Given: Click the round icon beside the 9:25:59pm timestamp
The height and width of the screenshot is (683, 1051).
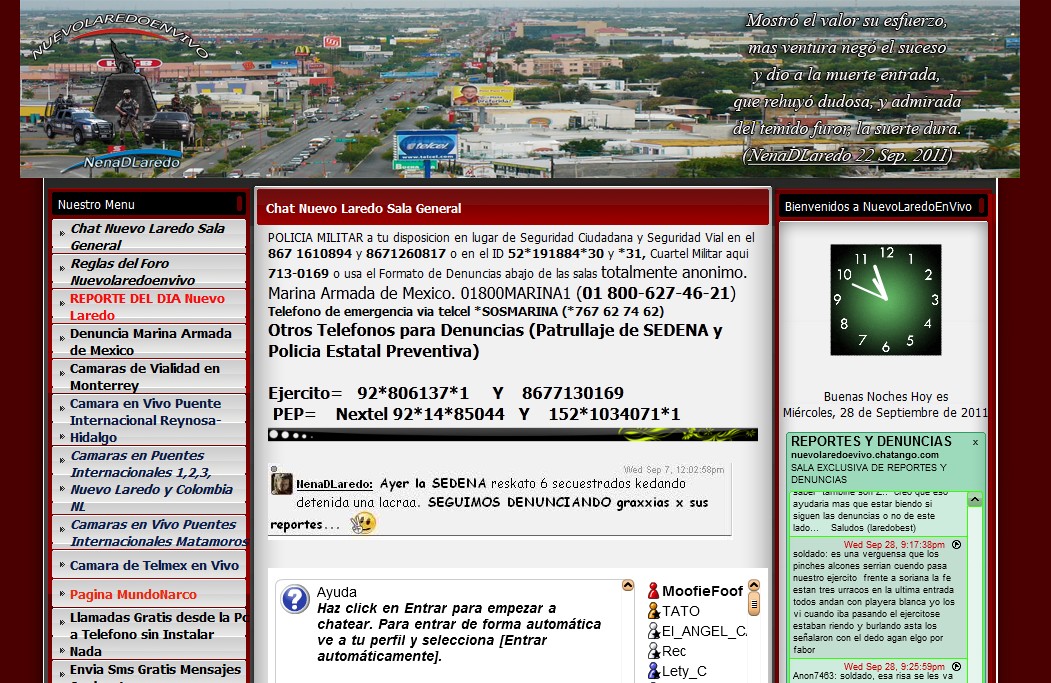Looking at the screenshot, I should tap(957, 667).
